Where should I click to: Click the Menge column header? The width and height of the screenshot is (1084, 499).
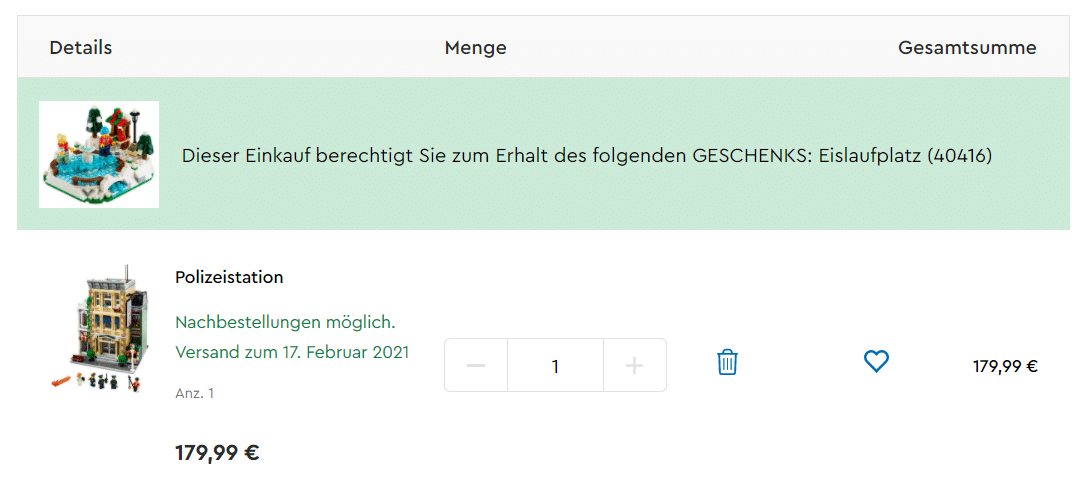pyautogui.click(x=476, y=48)
